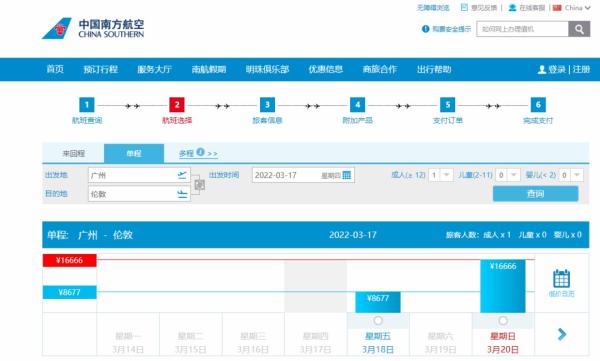Click the magnifier search button at top
600x361 pixels.
tap(579, 29)
